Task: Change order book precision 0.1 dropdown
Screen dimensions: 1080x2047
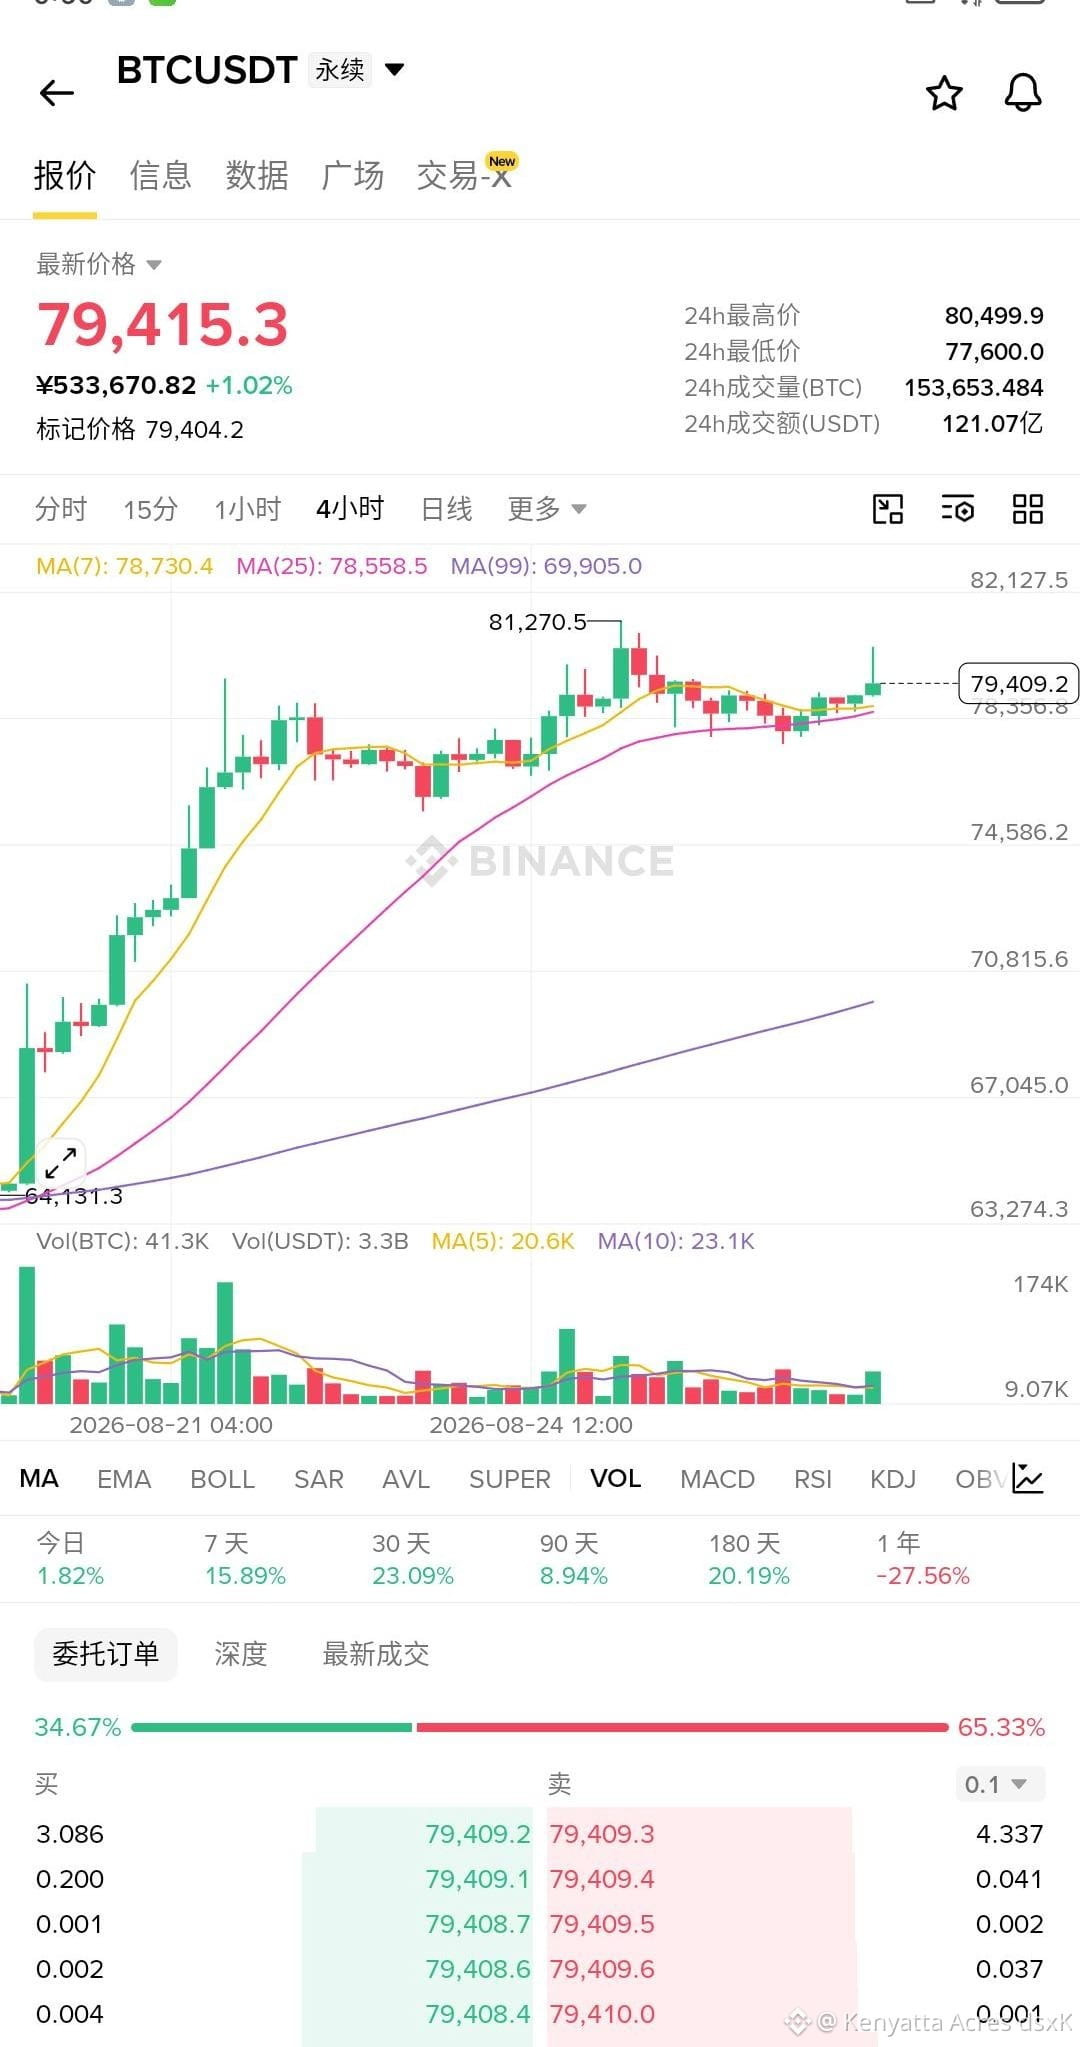Action: [999, 1784]
